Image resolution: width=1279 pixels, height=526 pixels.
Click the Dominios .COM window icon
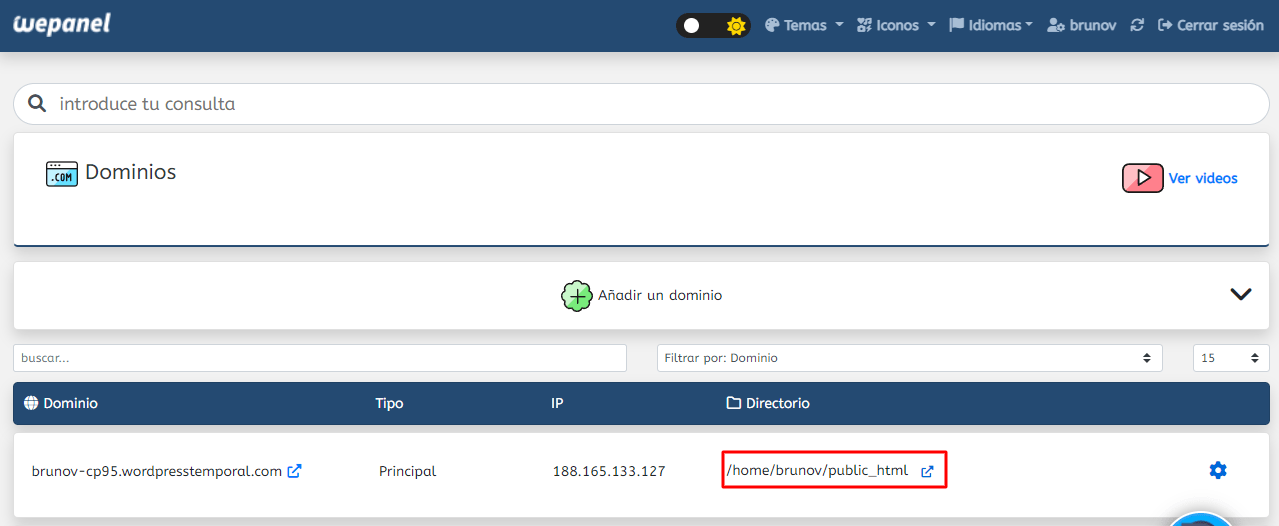(62, 174)
